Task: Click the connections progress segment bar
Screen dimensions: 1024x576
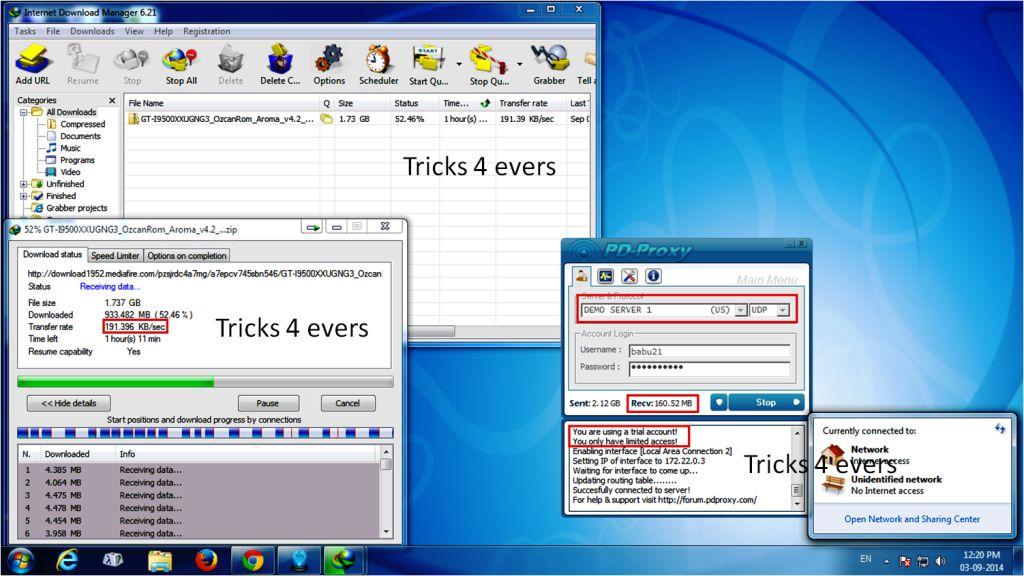Action: (205, 432)
